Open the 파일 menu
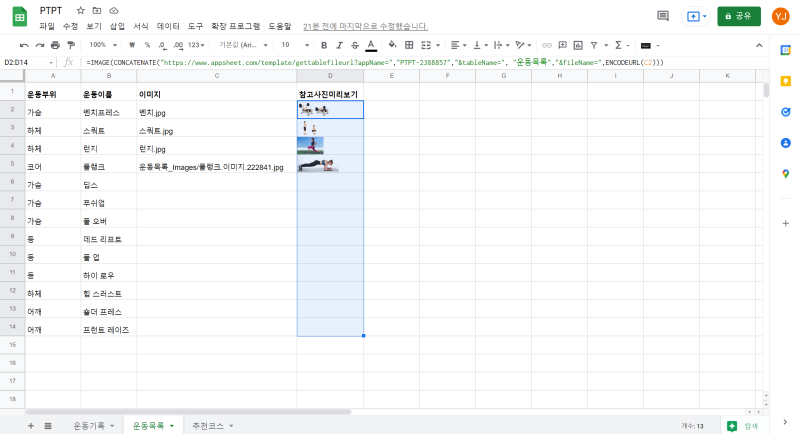 click(47, 26)
